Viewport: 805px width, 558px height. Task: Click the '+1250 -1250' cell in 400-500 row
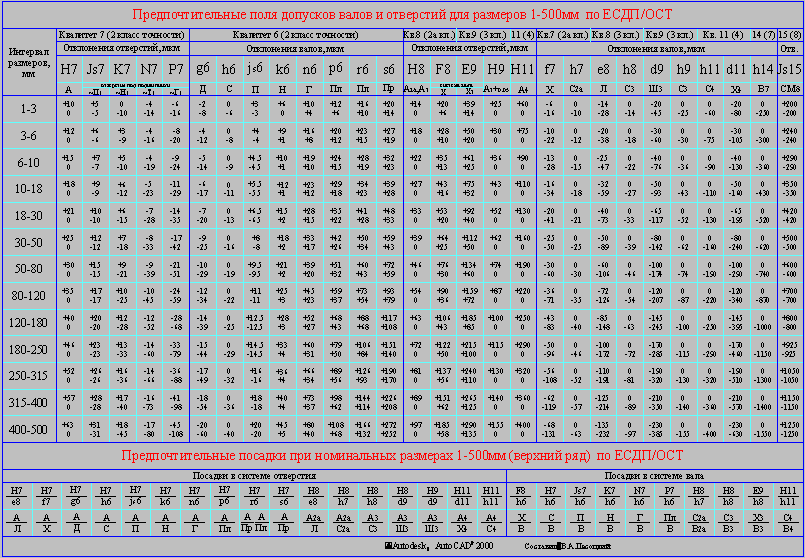(x=790, y=429)
